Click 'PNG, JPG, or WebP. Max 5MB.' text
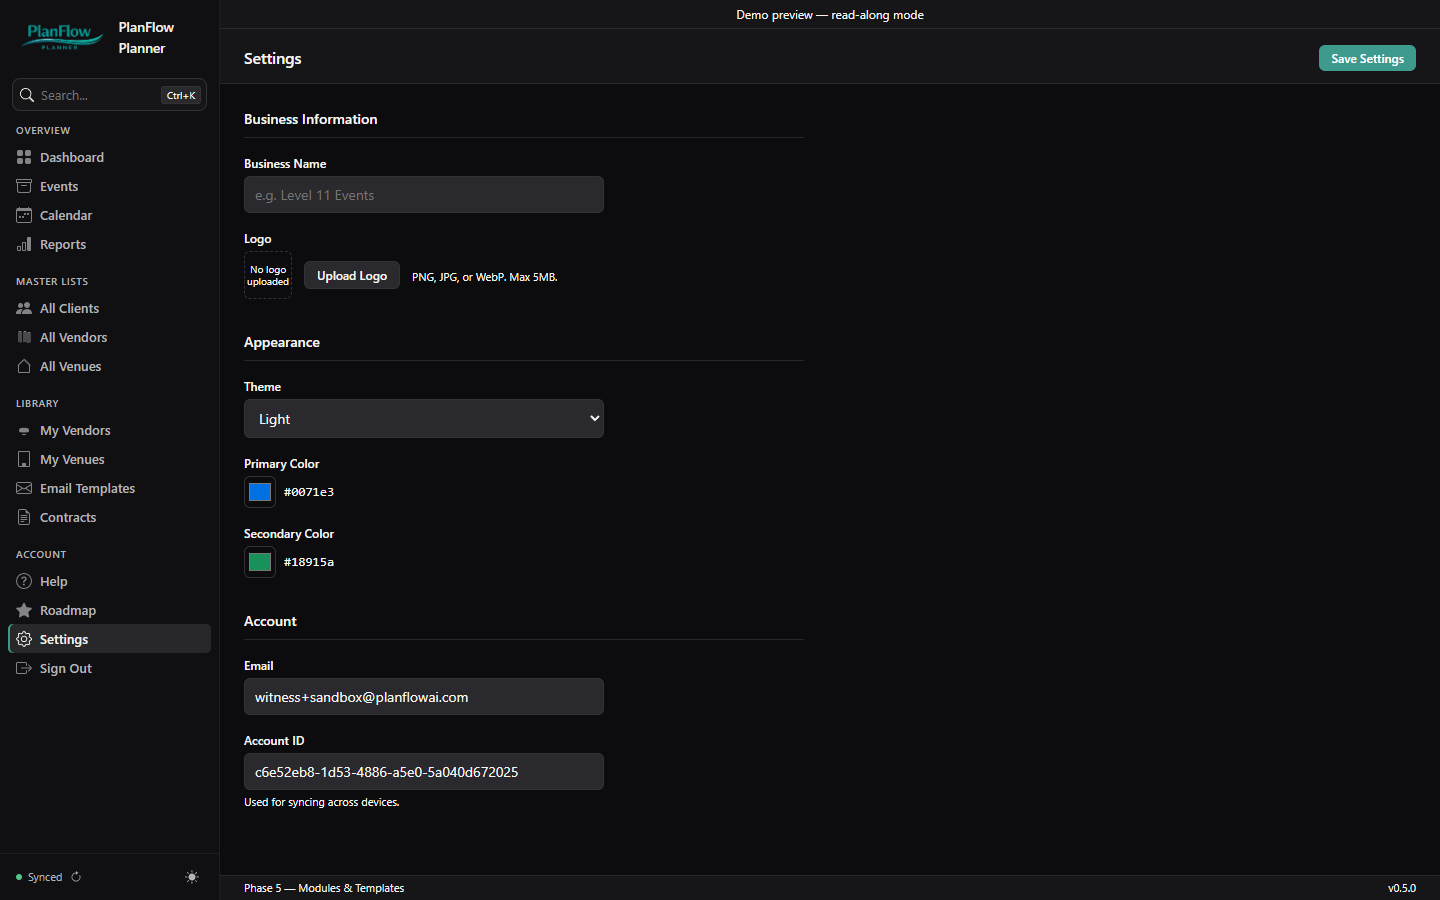Screen dimensions: 1440x900 point(485,277)
